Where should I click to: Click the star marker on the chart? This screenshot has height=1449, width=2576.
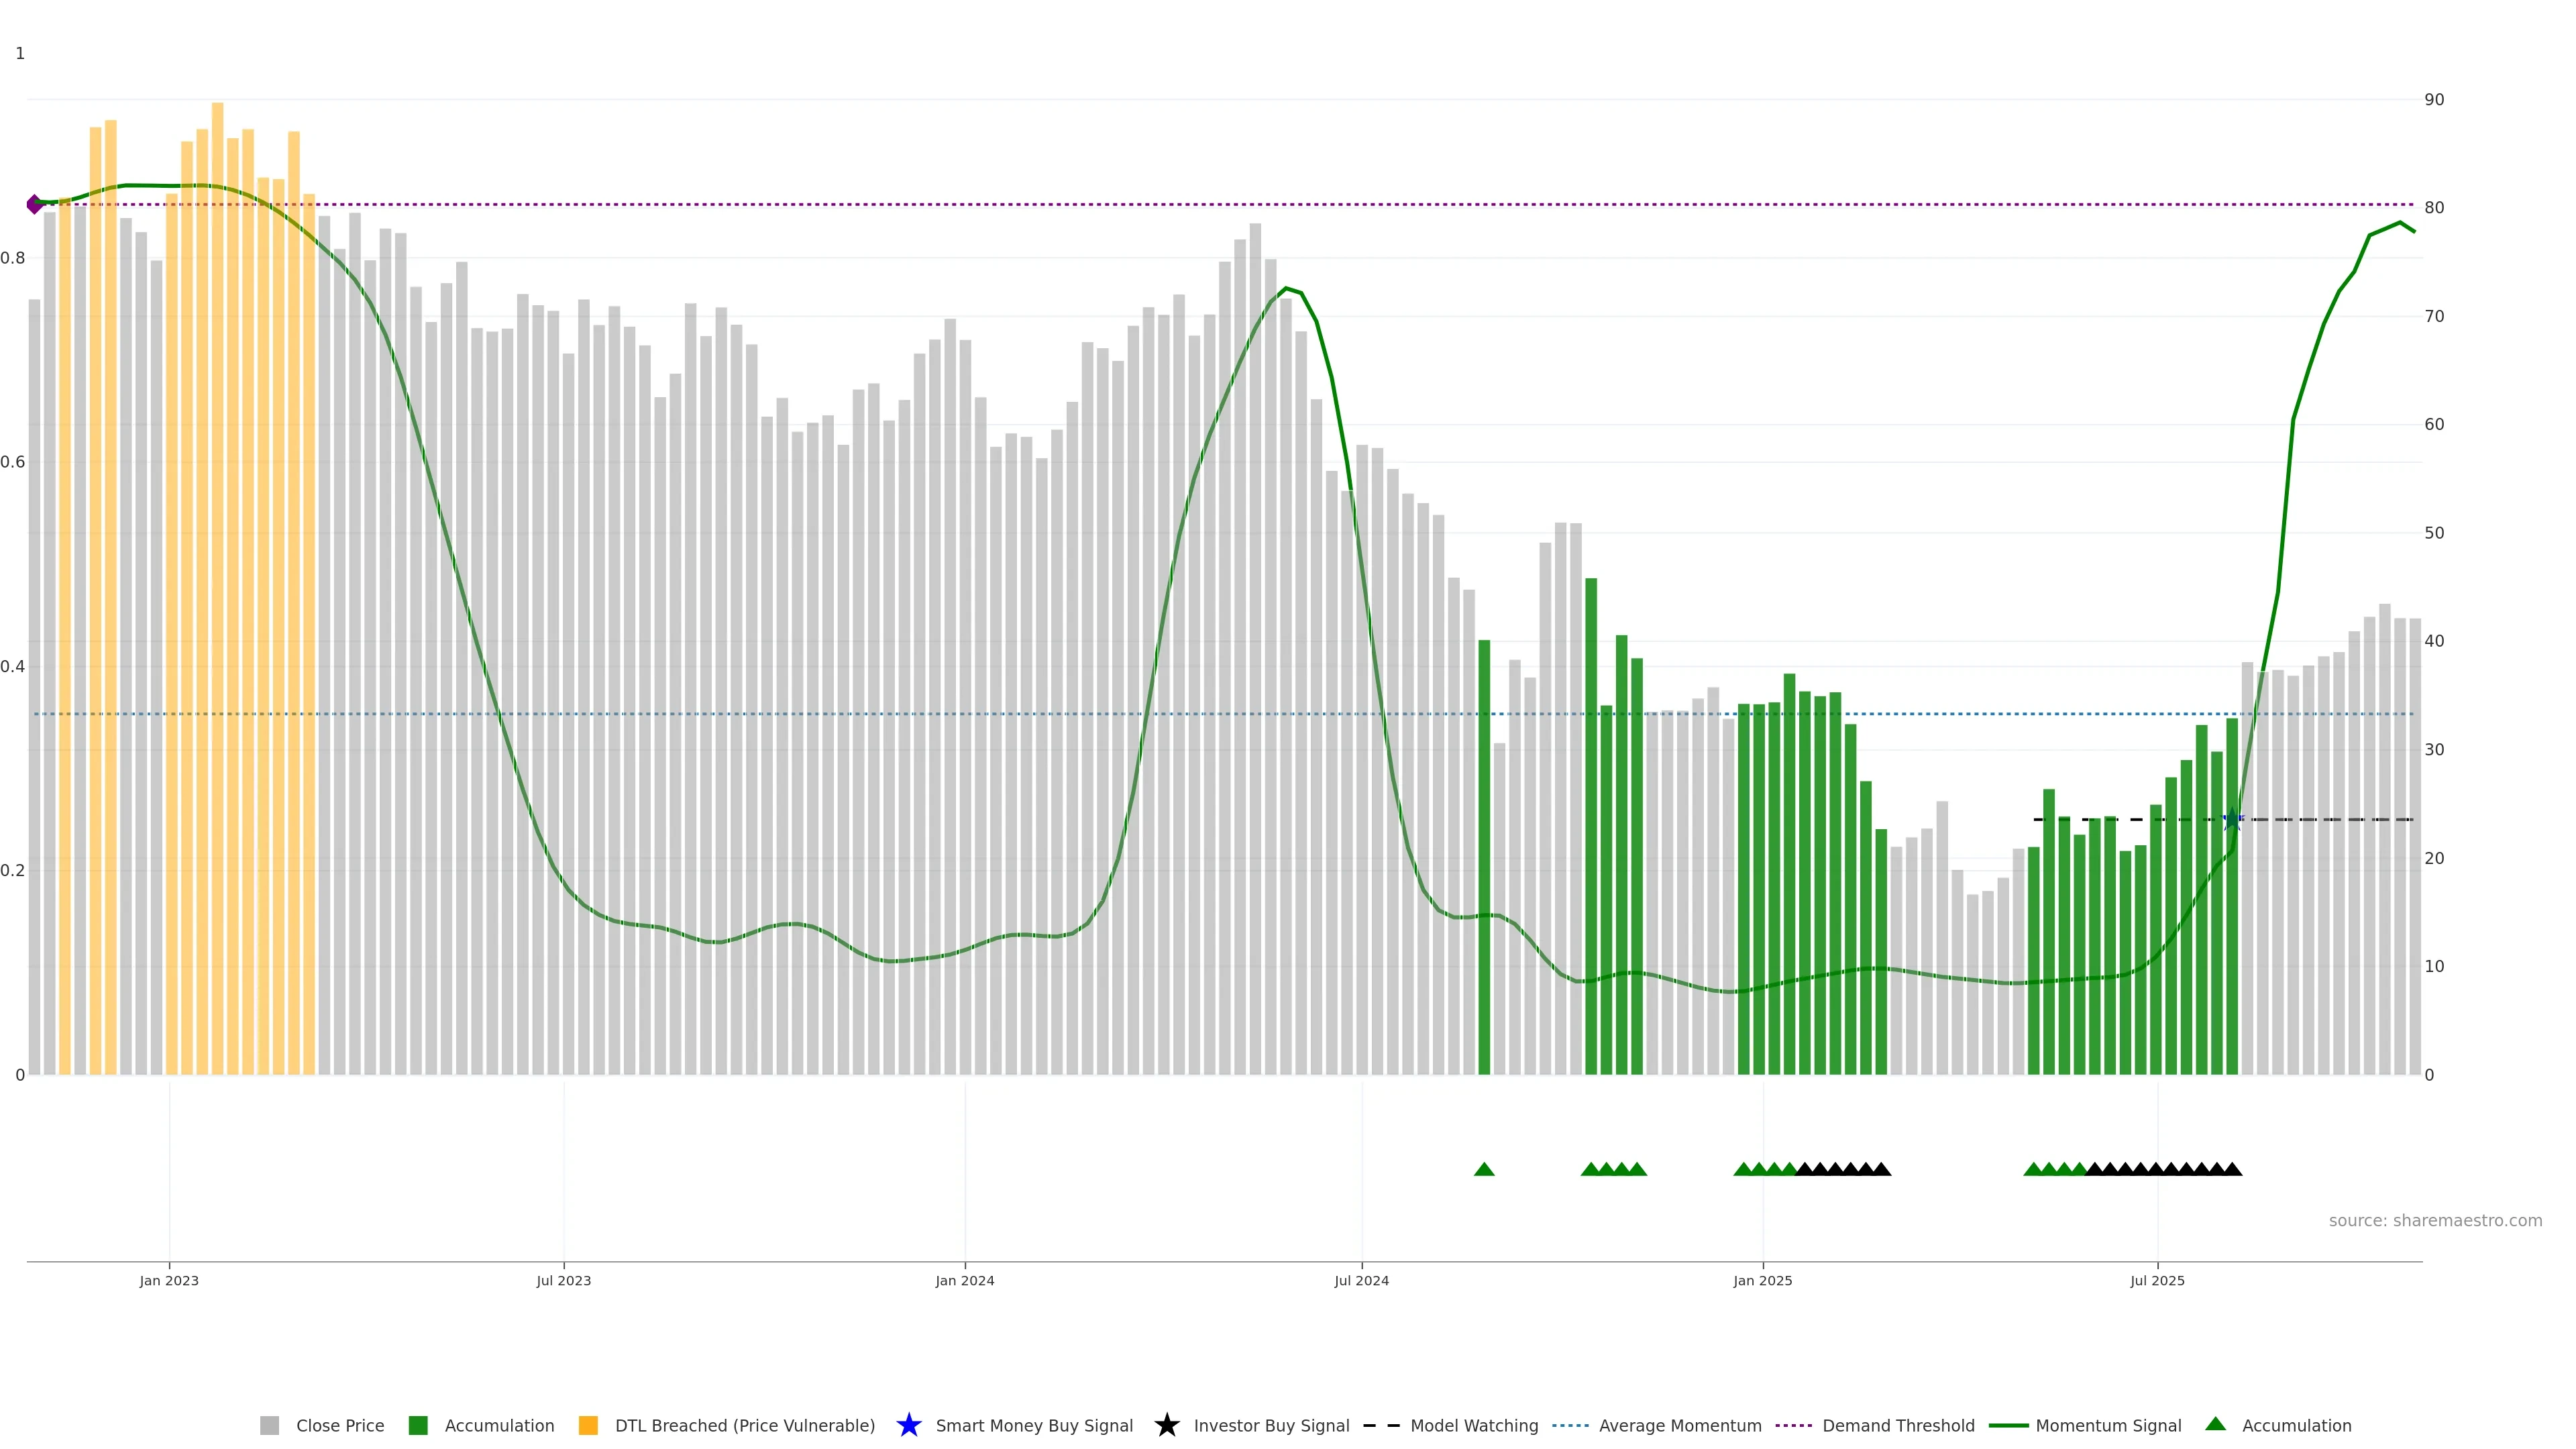coord(2232,819)
